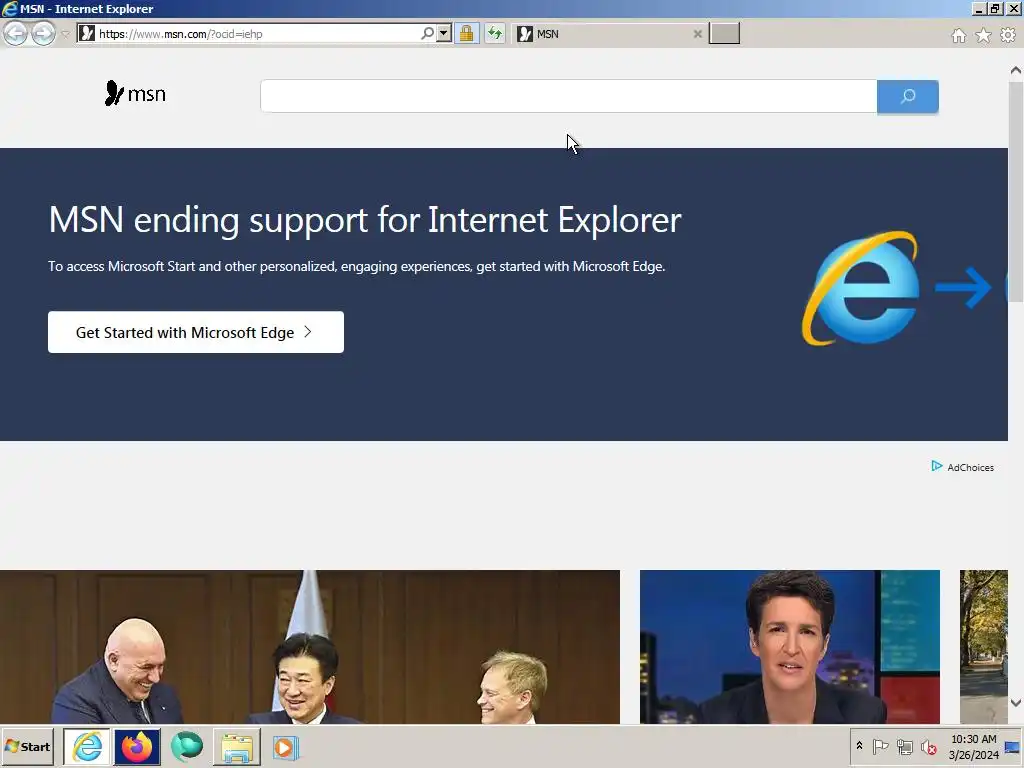Image resolution: width=1024 pixels, height=768 pixels.
Task: Click the Refresh page button
Action: [495, 33]
